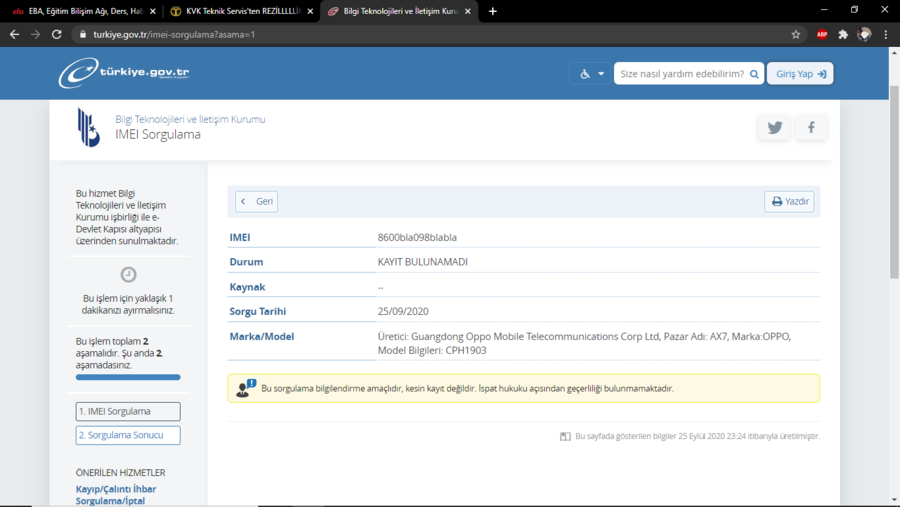Click the page timestamp document icon
Screen dimensions: 900x507
[565, 436]
